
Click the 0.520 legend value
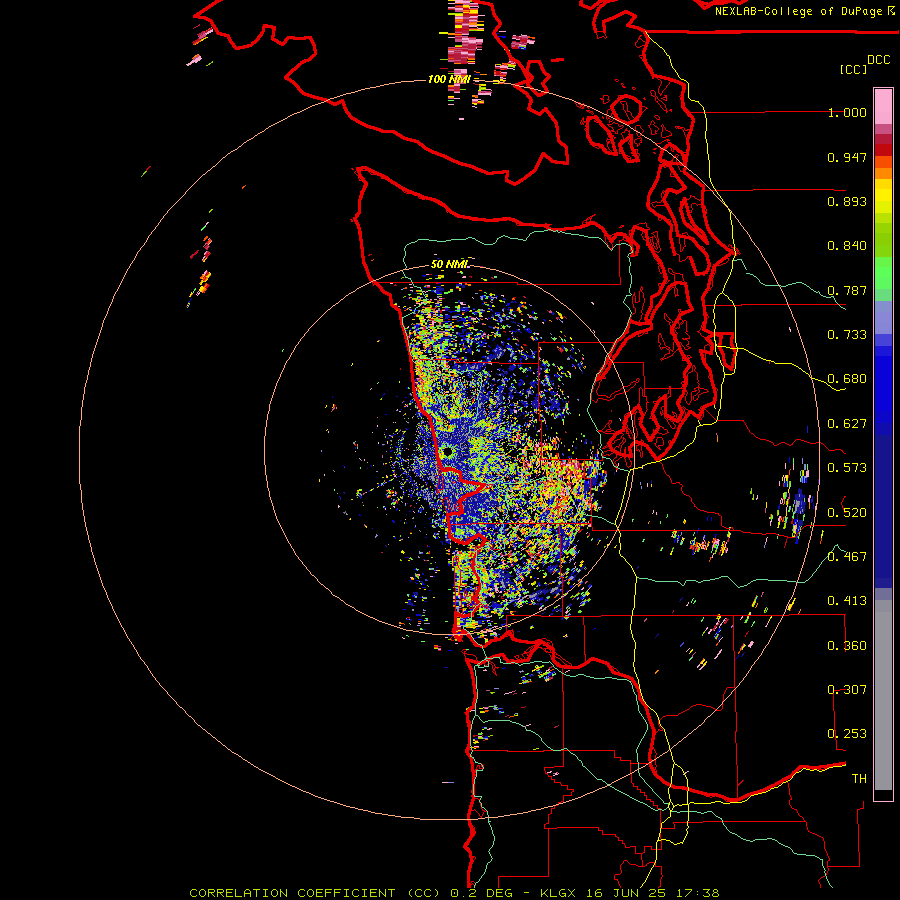pos(847,512)
